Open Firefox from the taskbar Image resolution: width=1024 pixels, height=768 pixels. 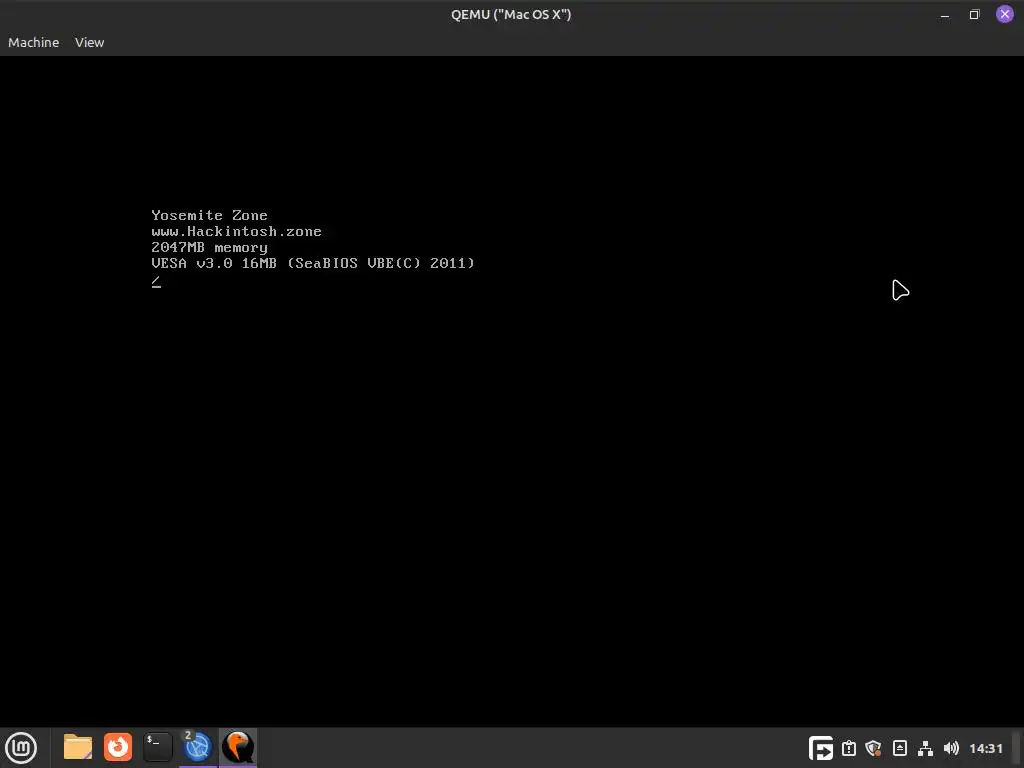[118, 747]
